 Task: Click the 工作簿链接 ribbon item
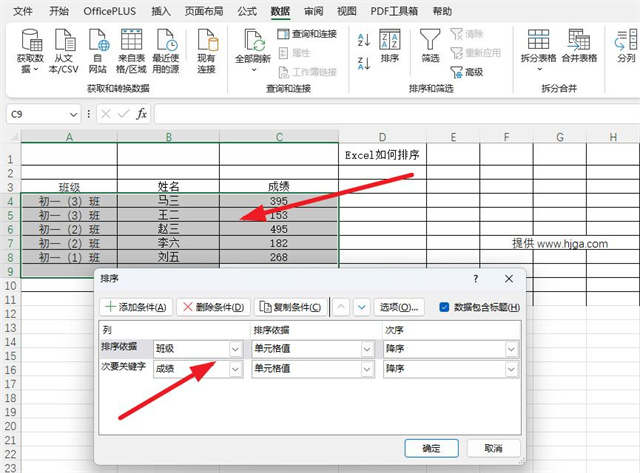[308, 72]
